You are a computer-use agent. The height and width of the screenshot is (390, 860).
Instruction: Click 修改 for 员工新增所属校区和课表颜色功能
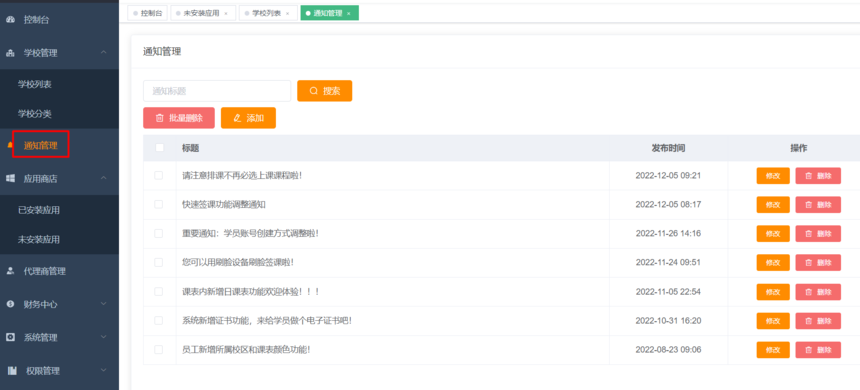click(x=773, y=350)
